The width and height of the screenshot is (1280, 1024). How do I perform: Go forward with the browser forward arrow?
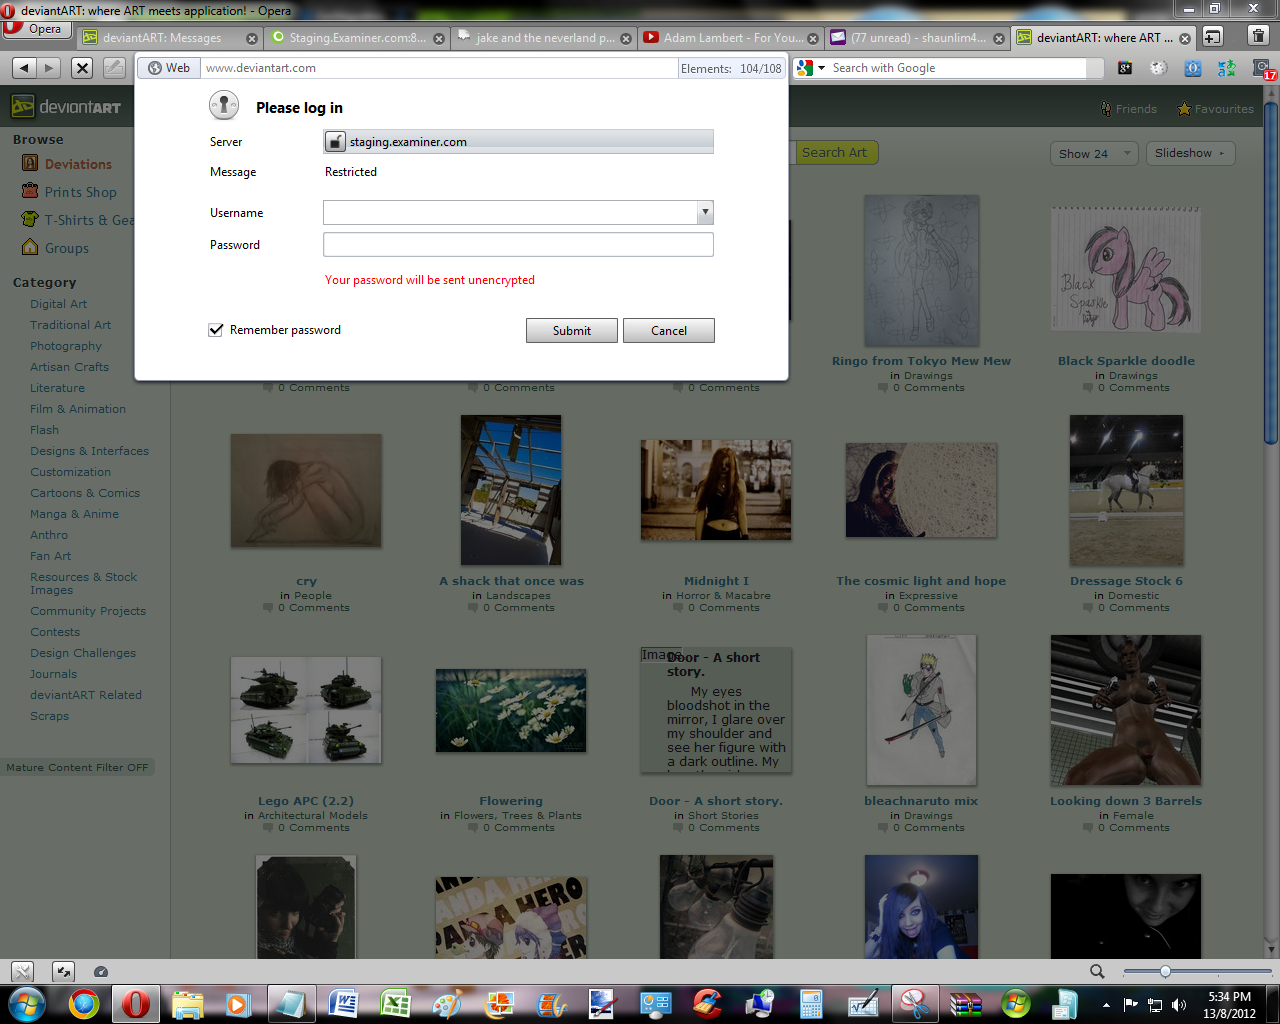point(49,68)
